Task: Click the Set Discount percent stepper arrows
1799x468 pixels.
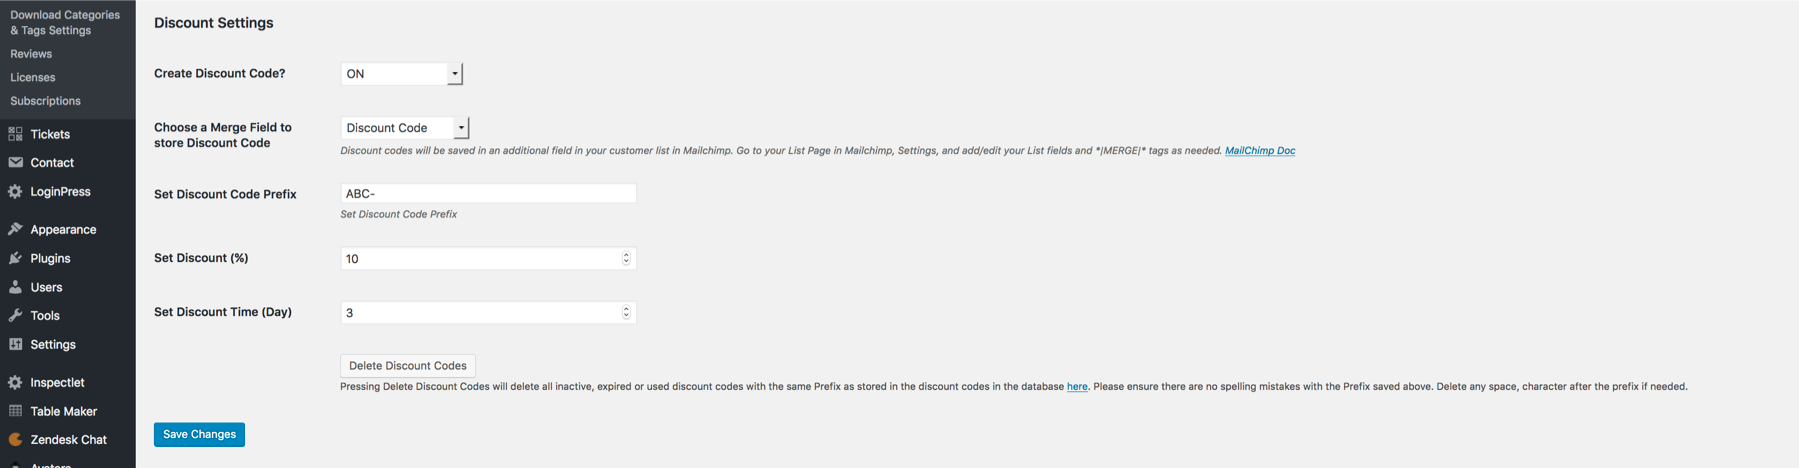Action: 626,258
